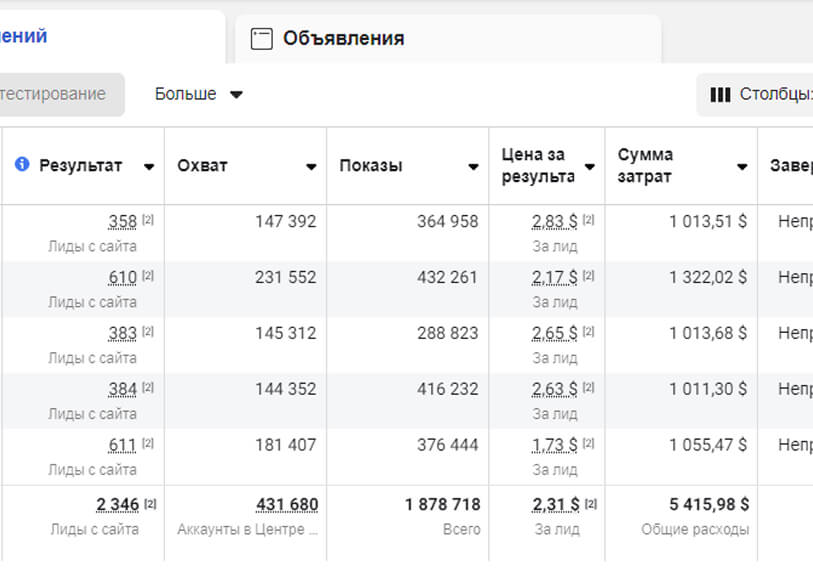813x575 pixels.
Task: Click the тестирование button
Action: [55, 94]
